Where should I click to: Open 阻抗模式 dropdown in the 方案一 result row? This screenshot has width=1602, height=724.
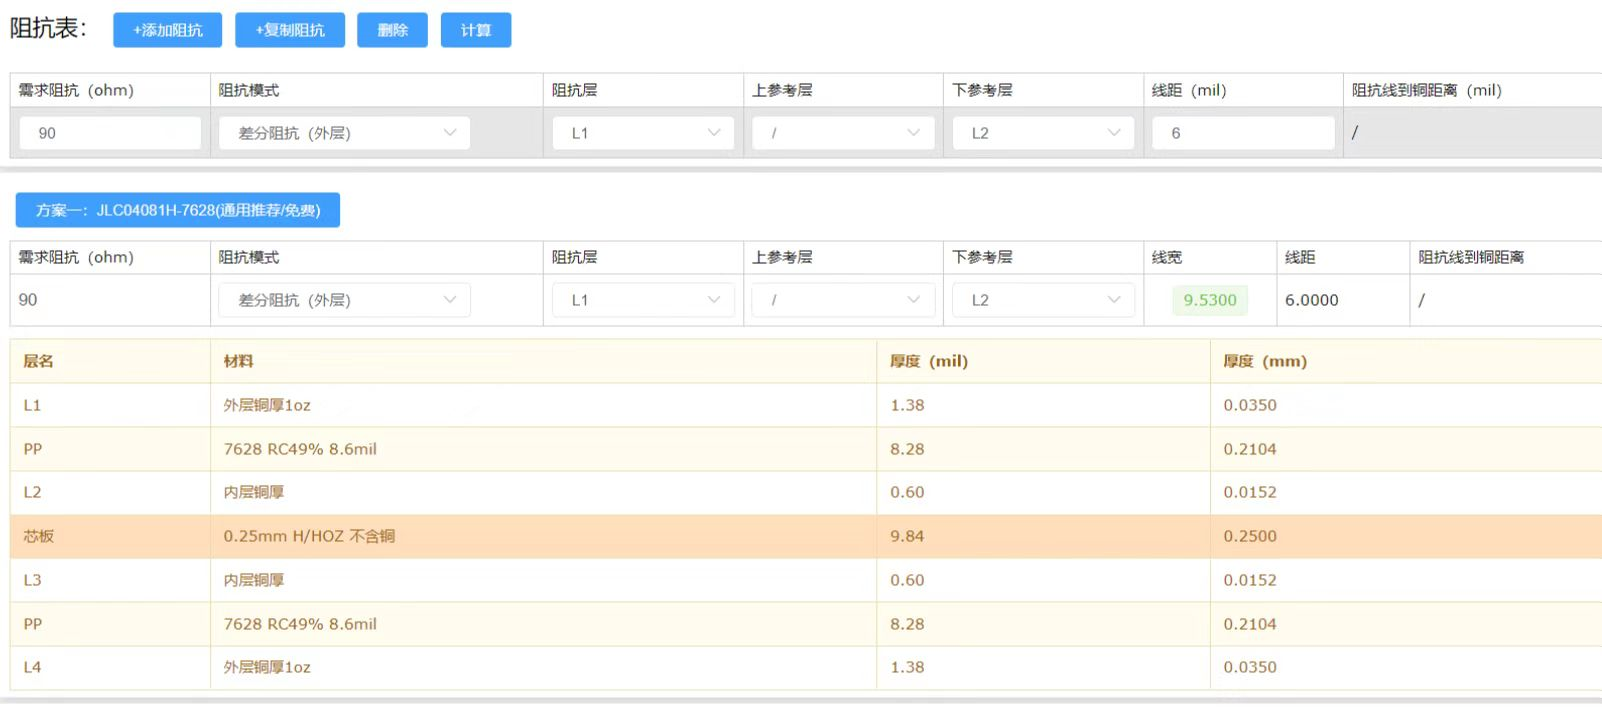tap(344, 300)
